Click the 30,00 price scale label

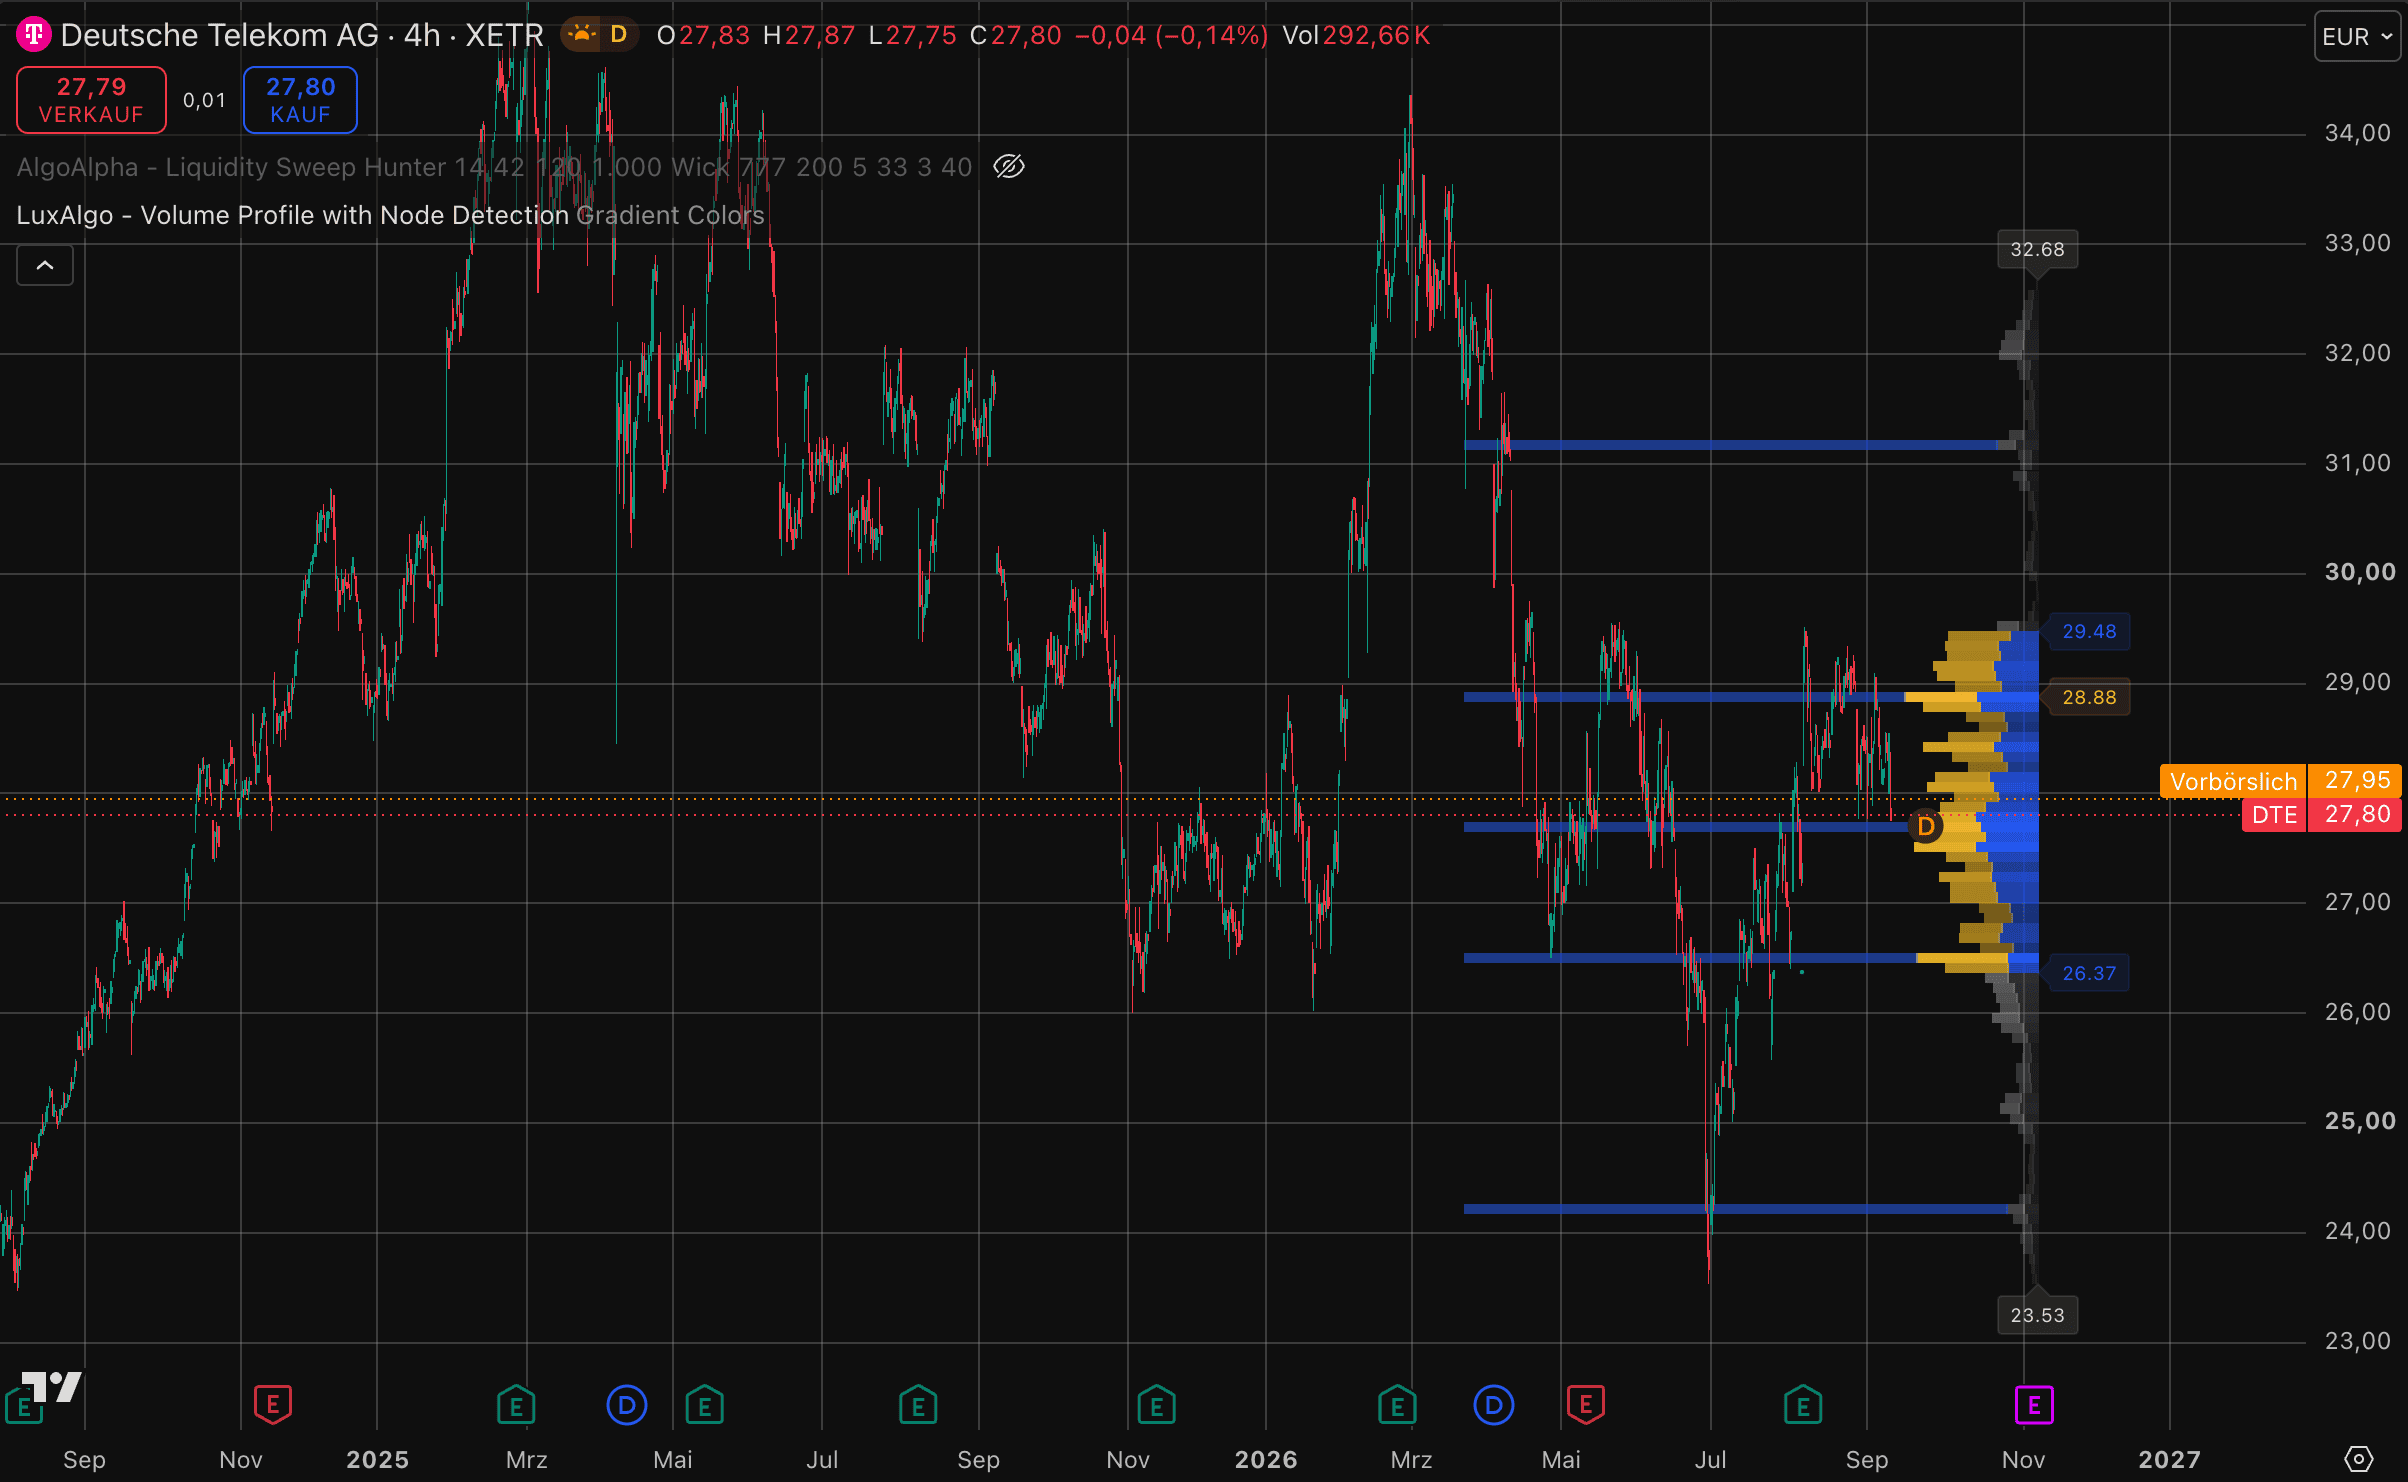pos(2360,572)
